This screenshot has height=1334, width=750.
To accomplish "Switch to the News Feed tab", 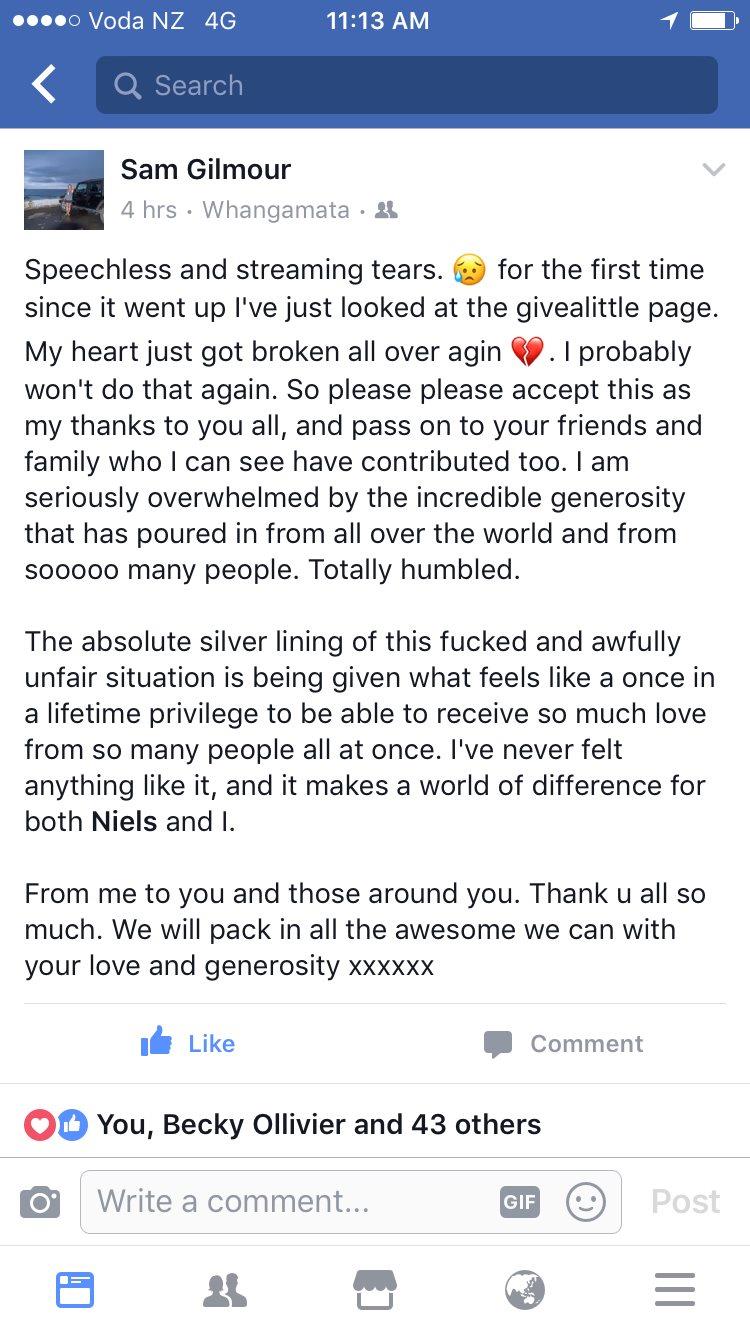I will click(75, 1290).
